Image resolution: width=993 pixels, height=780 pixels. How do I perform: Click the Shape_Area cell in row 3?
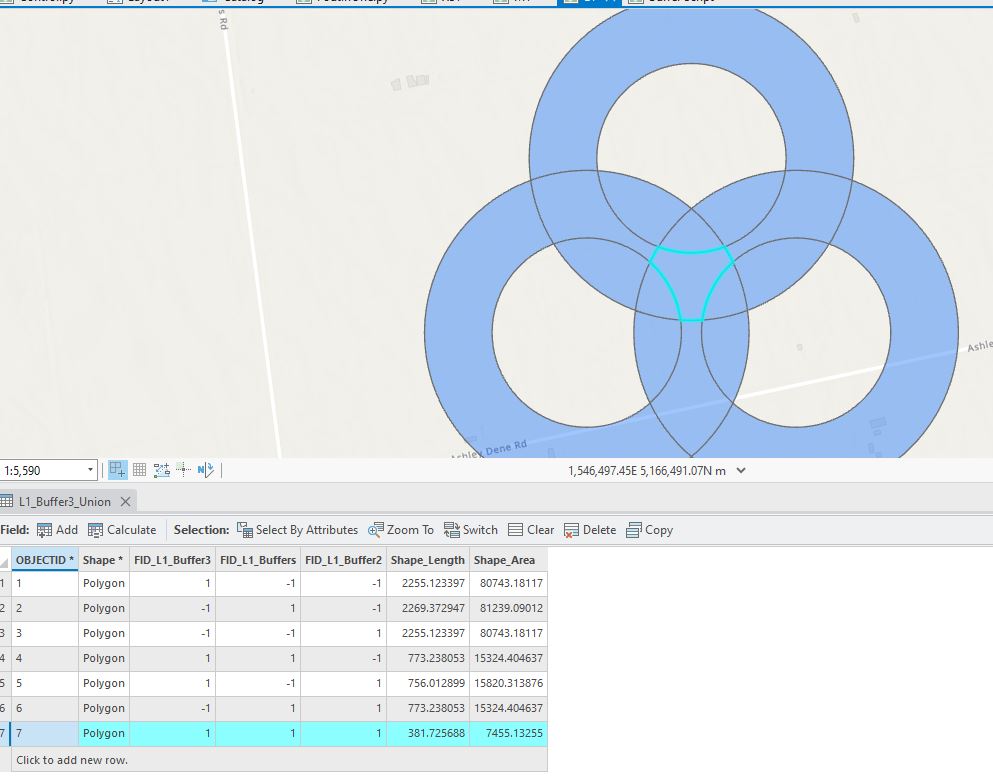coord(508,633)
